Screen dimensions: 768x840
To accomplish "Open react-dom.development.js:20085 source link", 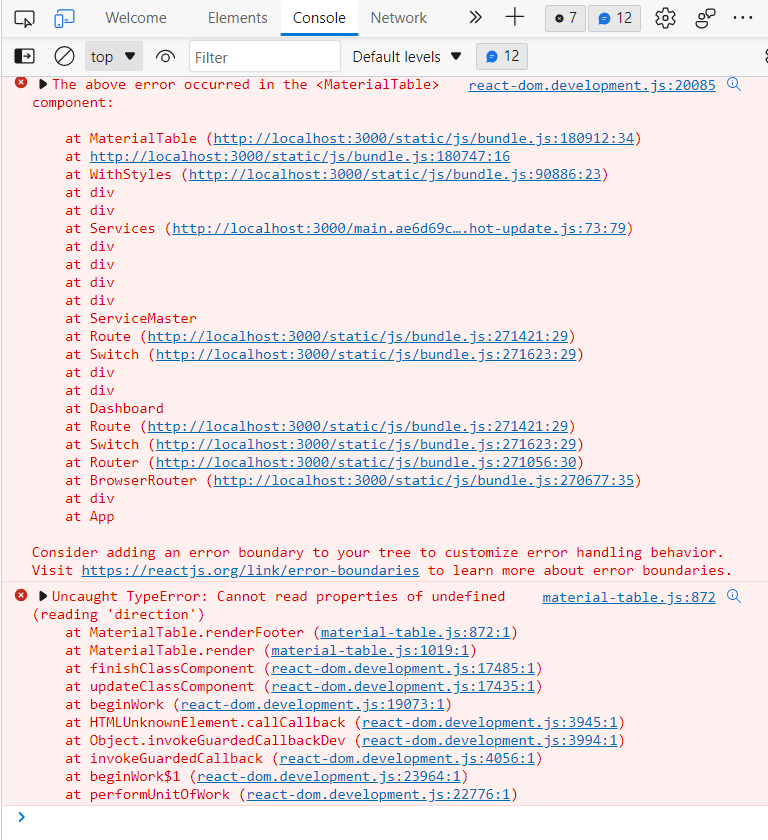I will (x=592, y=85).
